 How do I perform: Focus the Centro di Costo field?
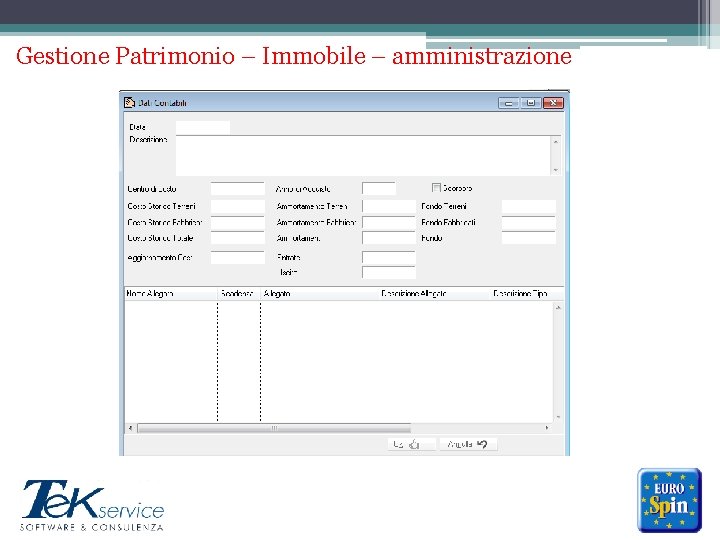238,189
